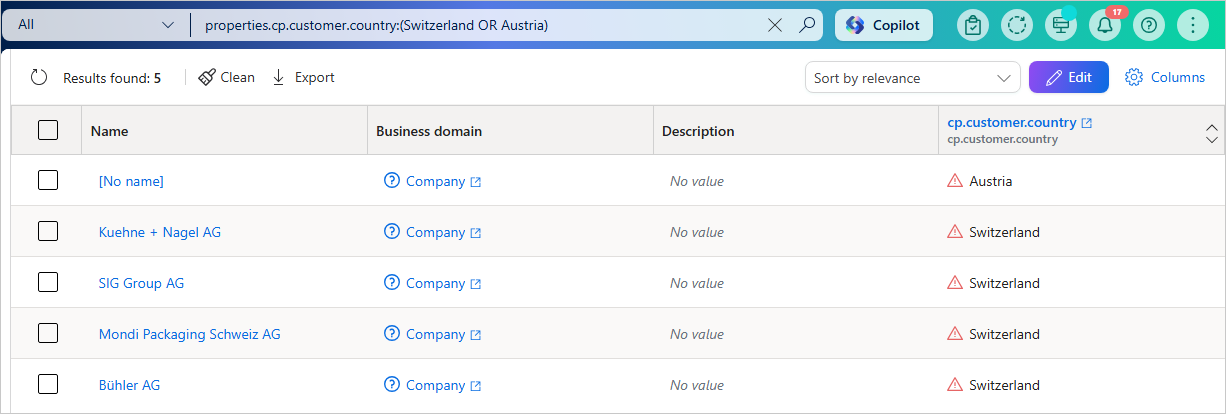Open the Kuehne + Nagel AG entry

(160, 232)
